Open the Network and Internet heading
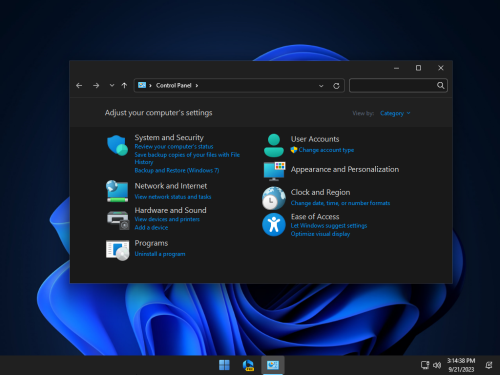Screen dimensions: 500x375 coord(171,186)
